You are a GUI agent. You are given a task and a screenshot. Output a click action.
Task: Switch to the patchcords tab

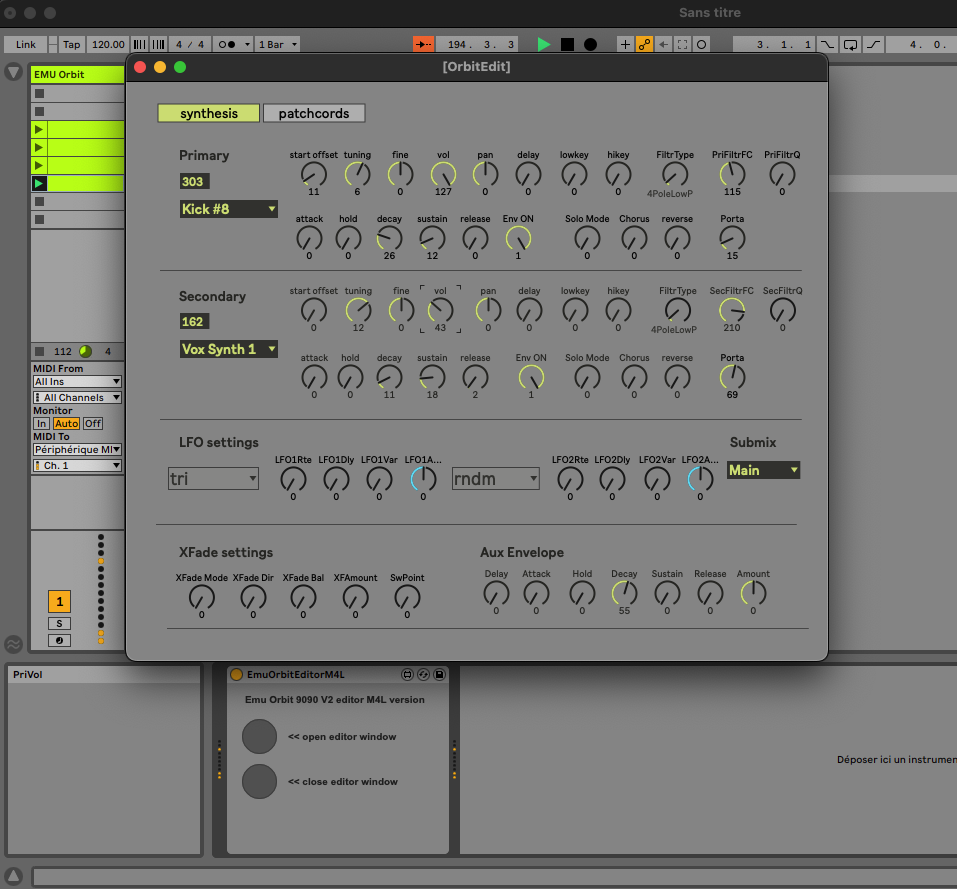tap(314, 113)
